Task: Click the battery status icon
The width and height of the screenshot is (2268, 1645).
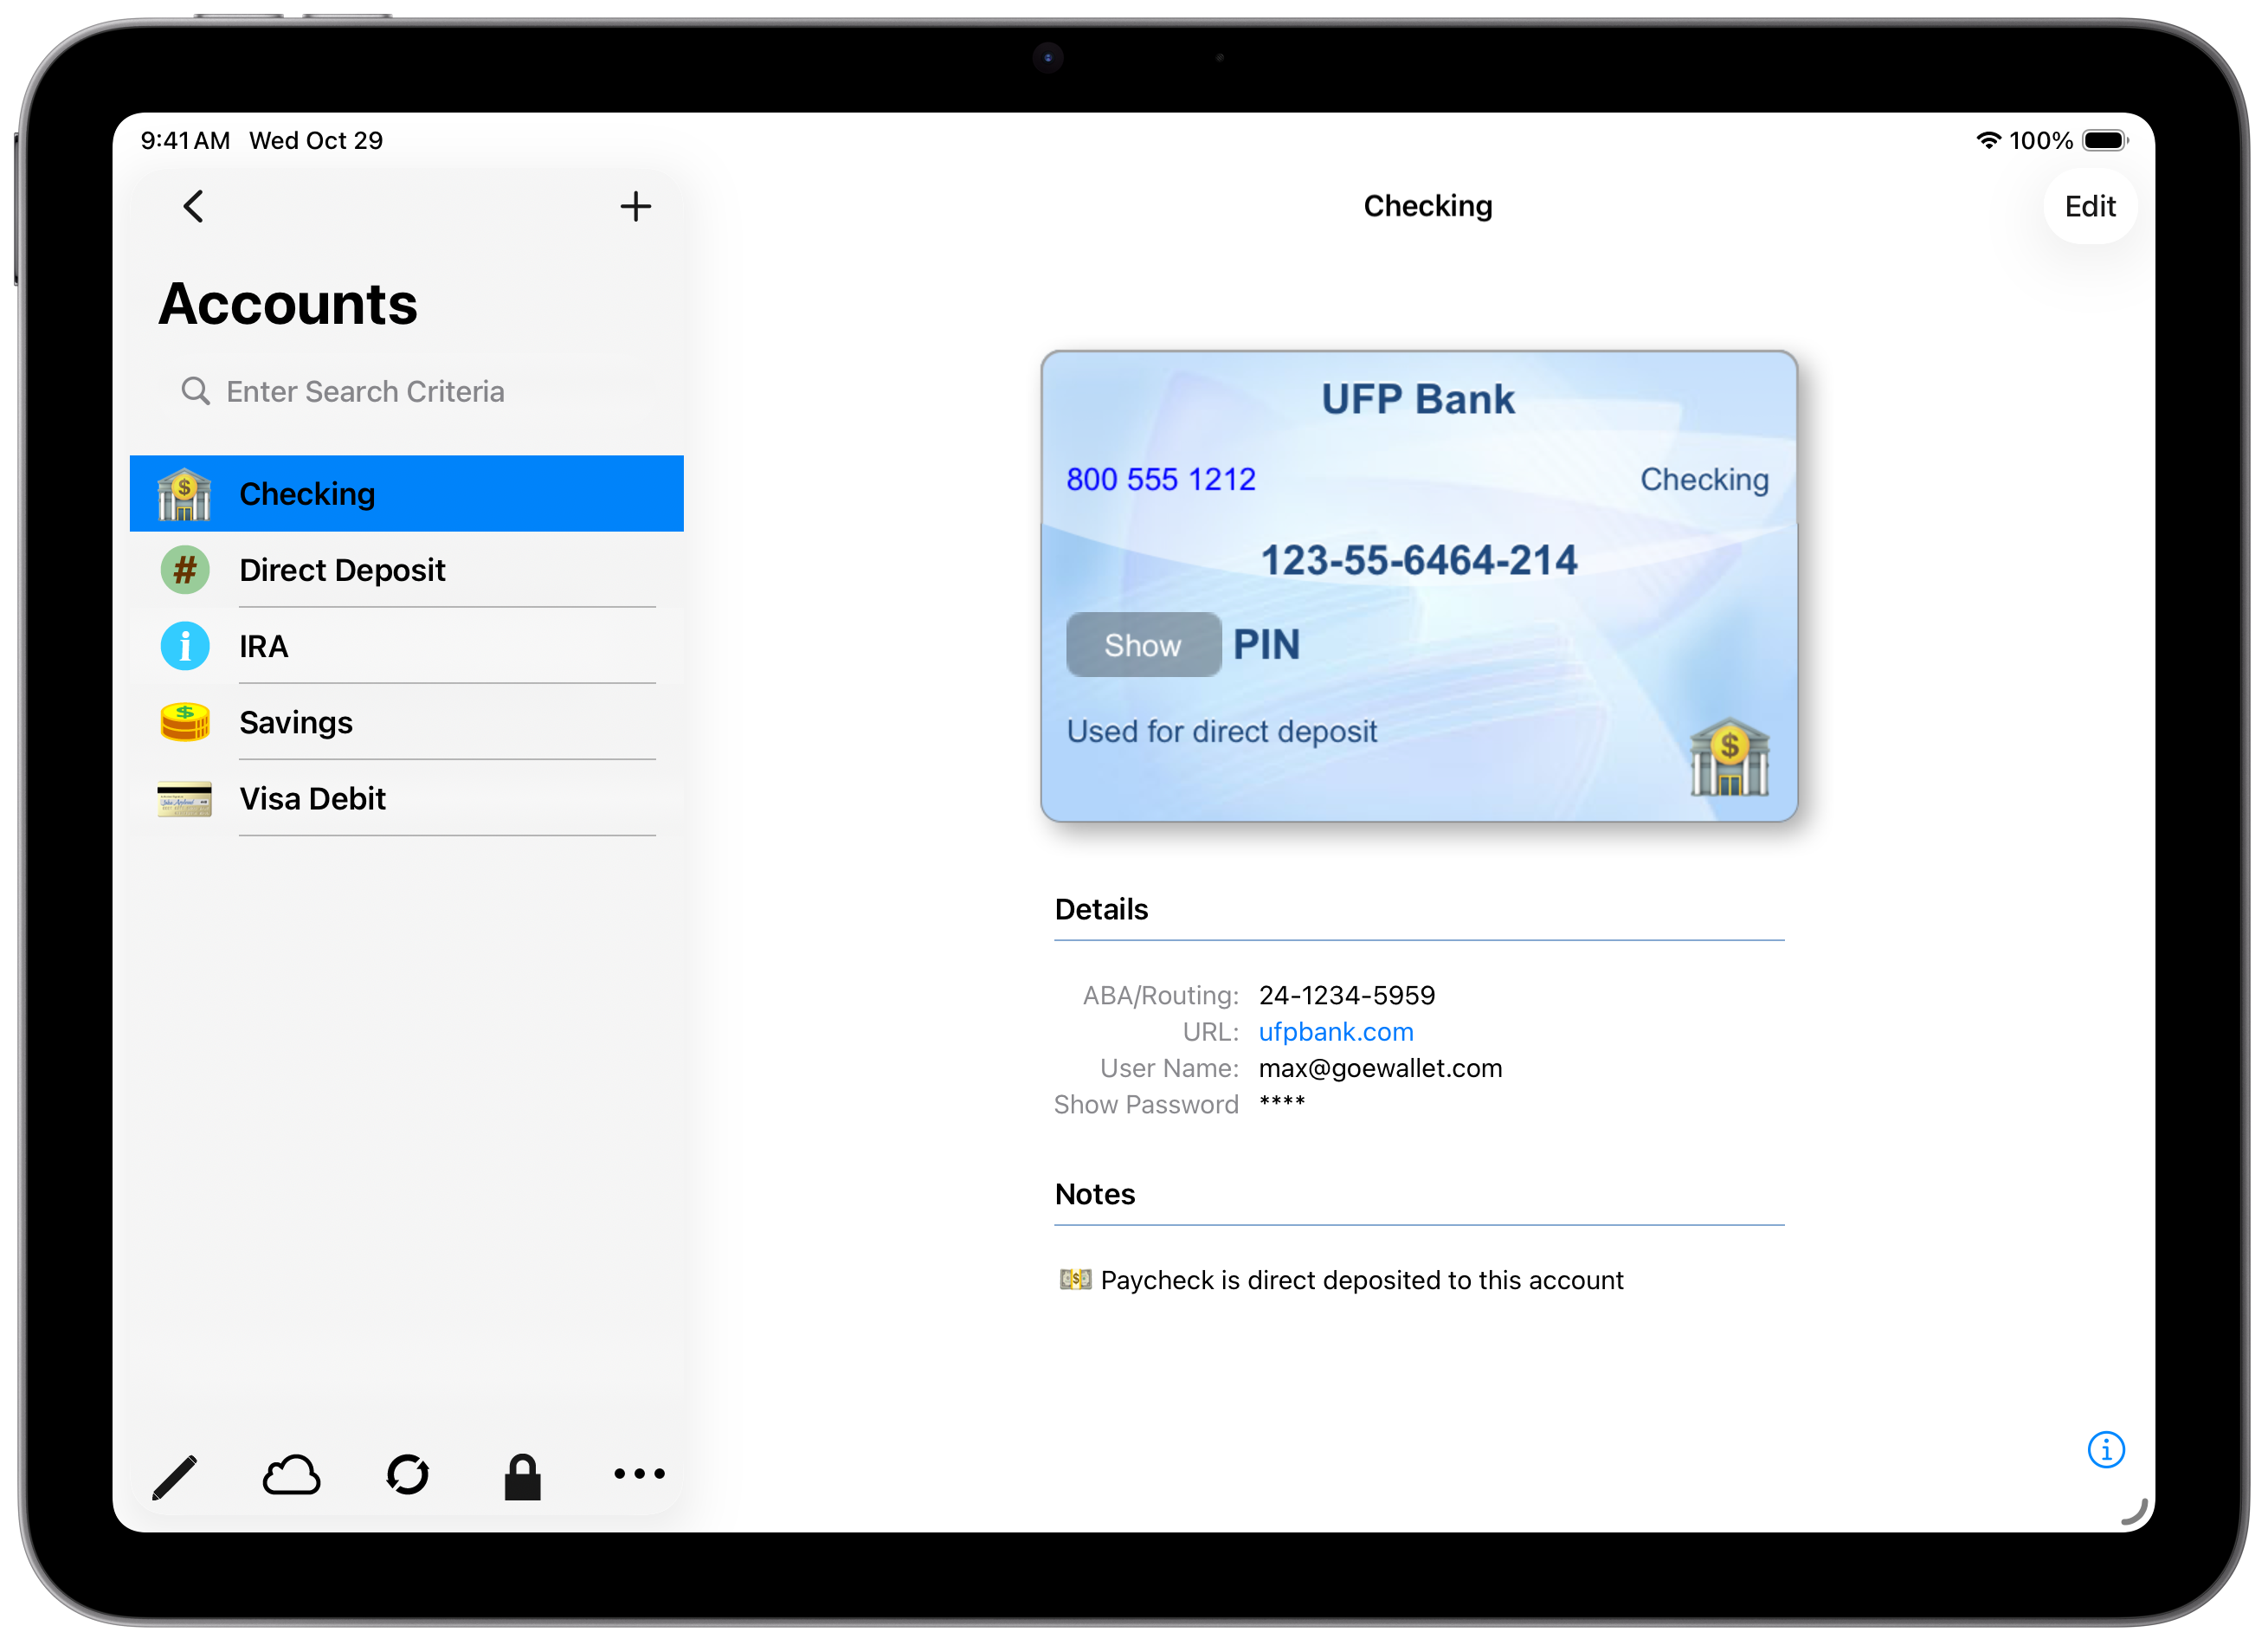Action: [2105, 140]
